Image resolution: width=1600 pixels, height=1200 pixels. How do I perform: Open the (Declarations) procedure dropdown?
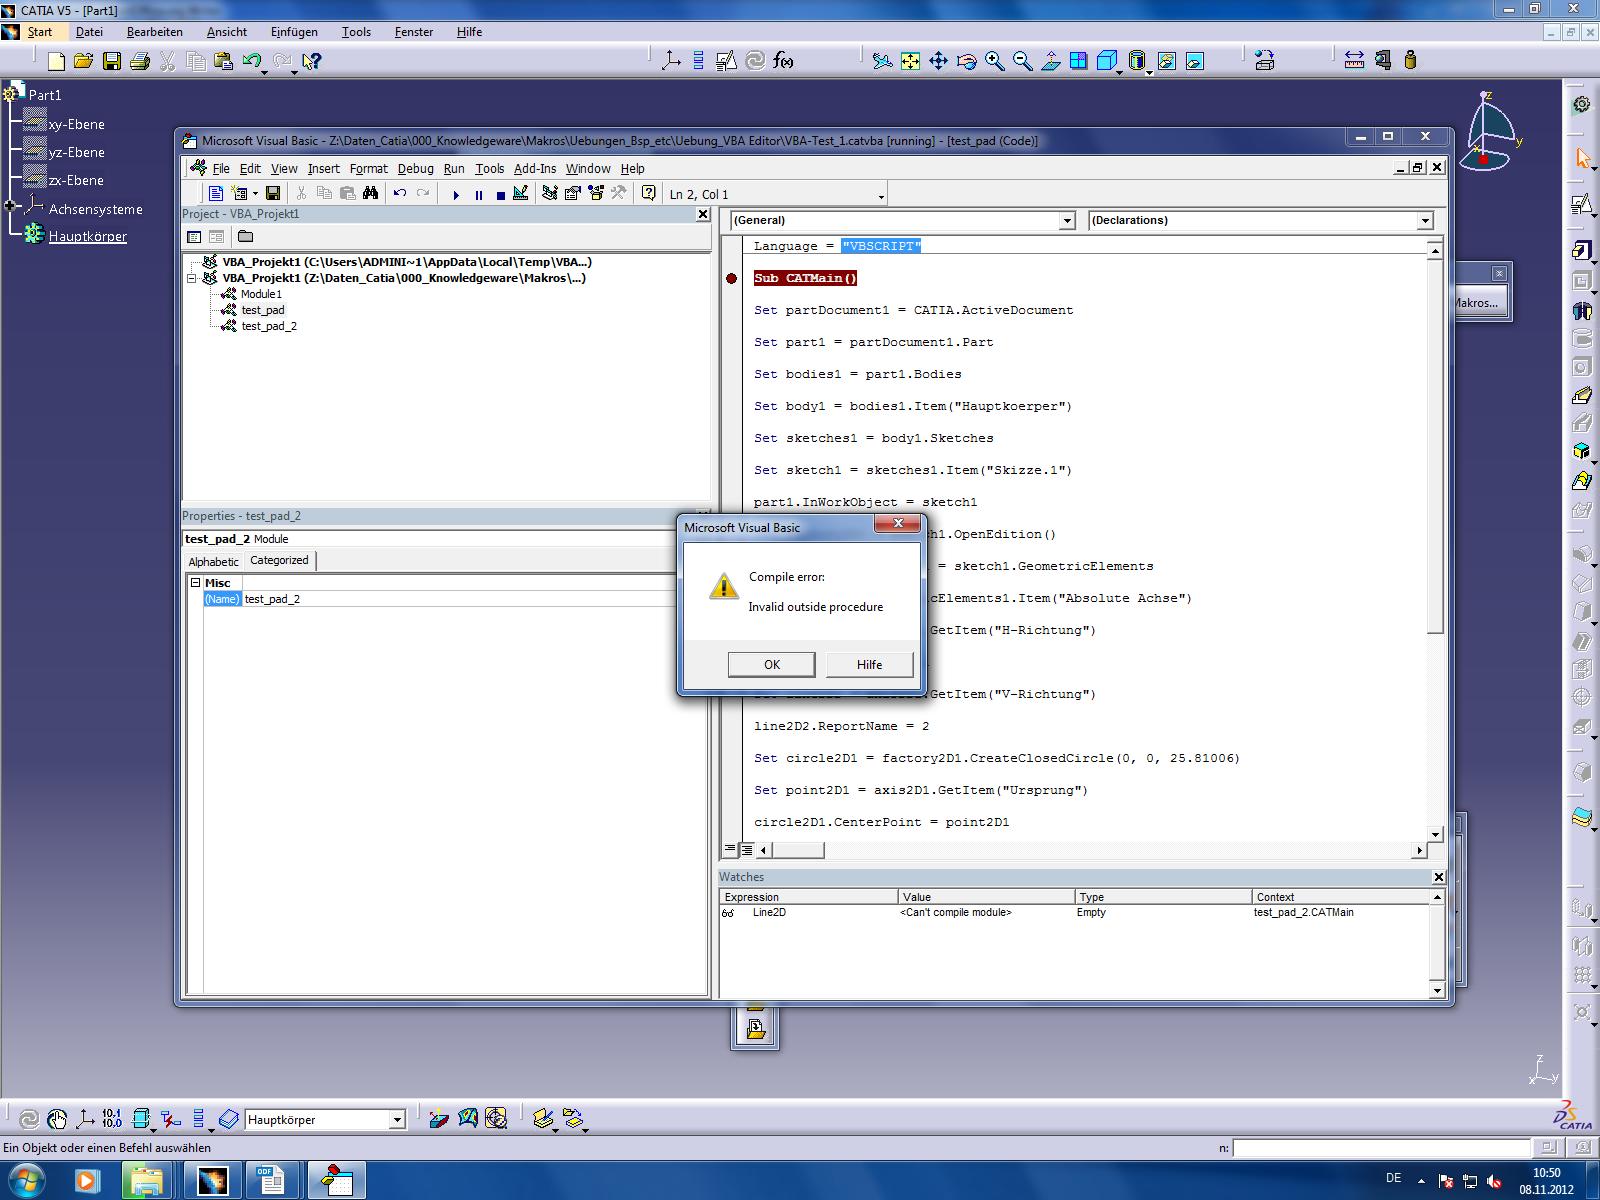[1425, 221]
